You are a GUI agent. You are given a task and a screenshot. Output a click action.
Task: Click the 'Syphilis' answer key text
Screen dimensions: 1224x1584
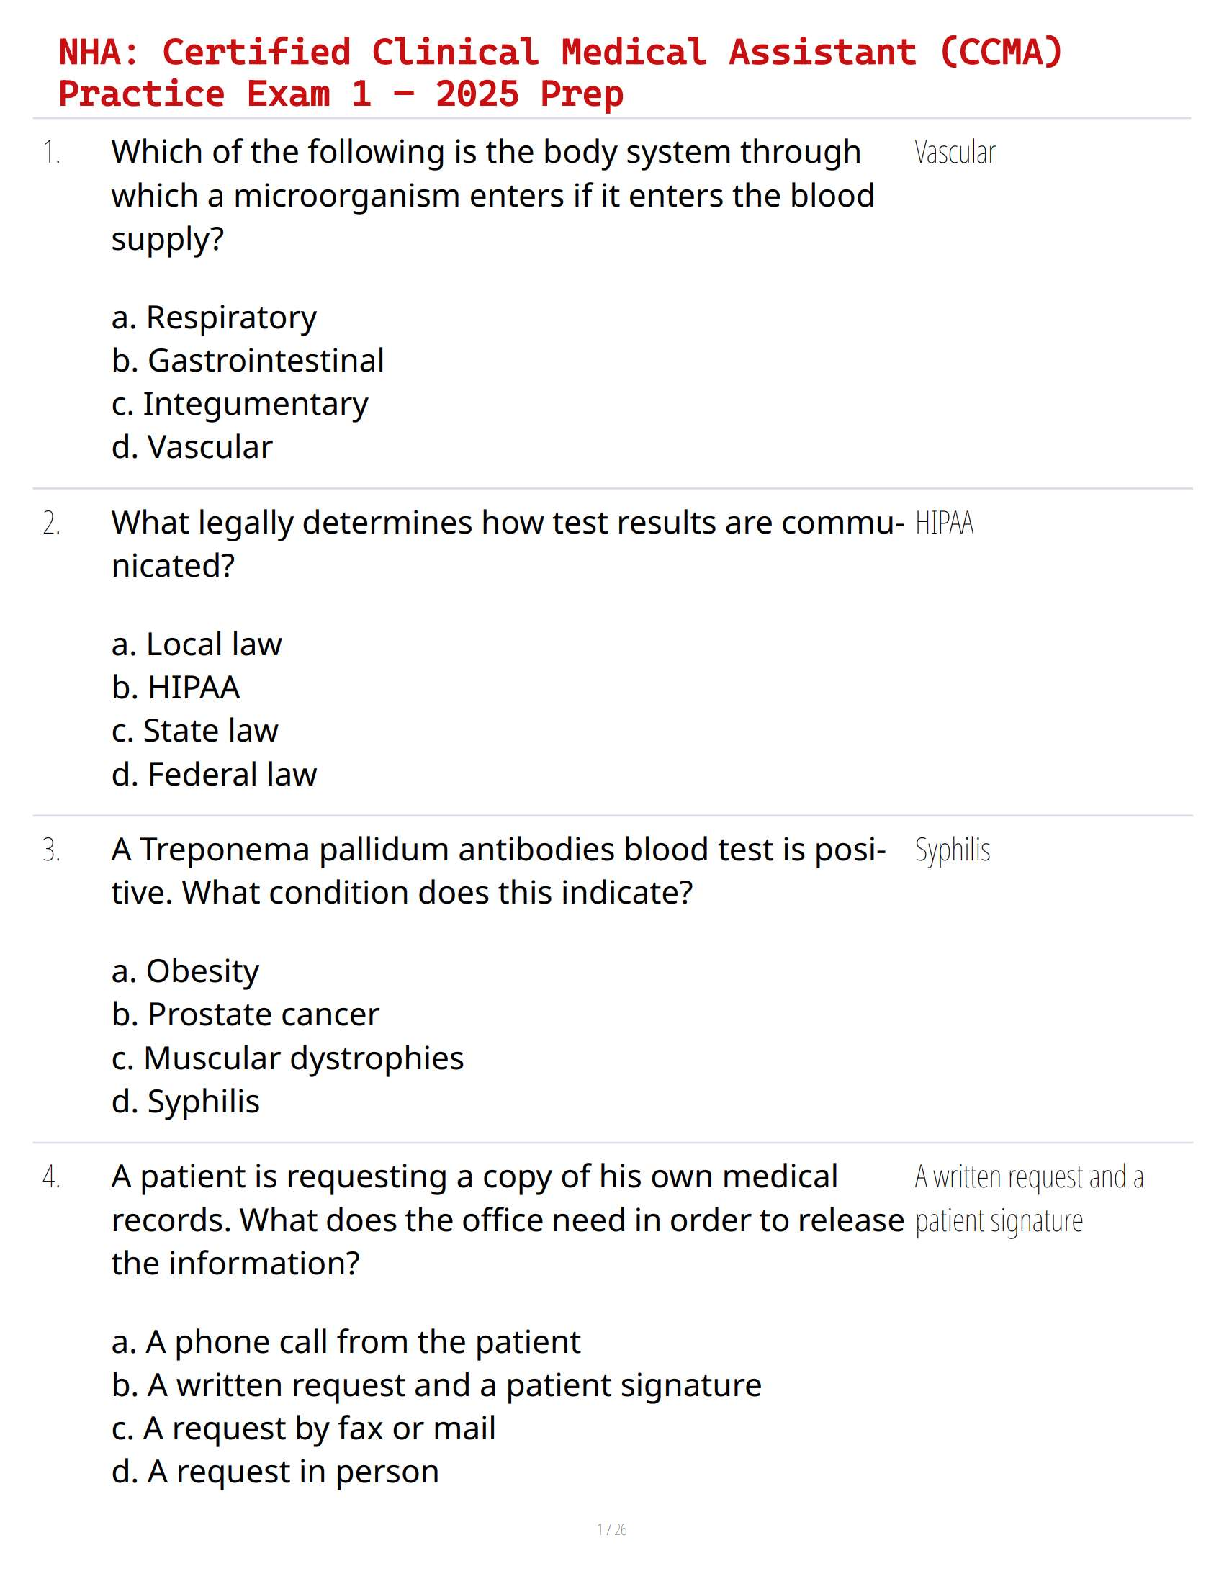click(953, 850)
